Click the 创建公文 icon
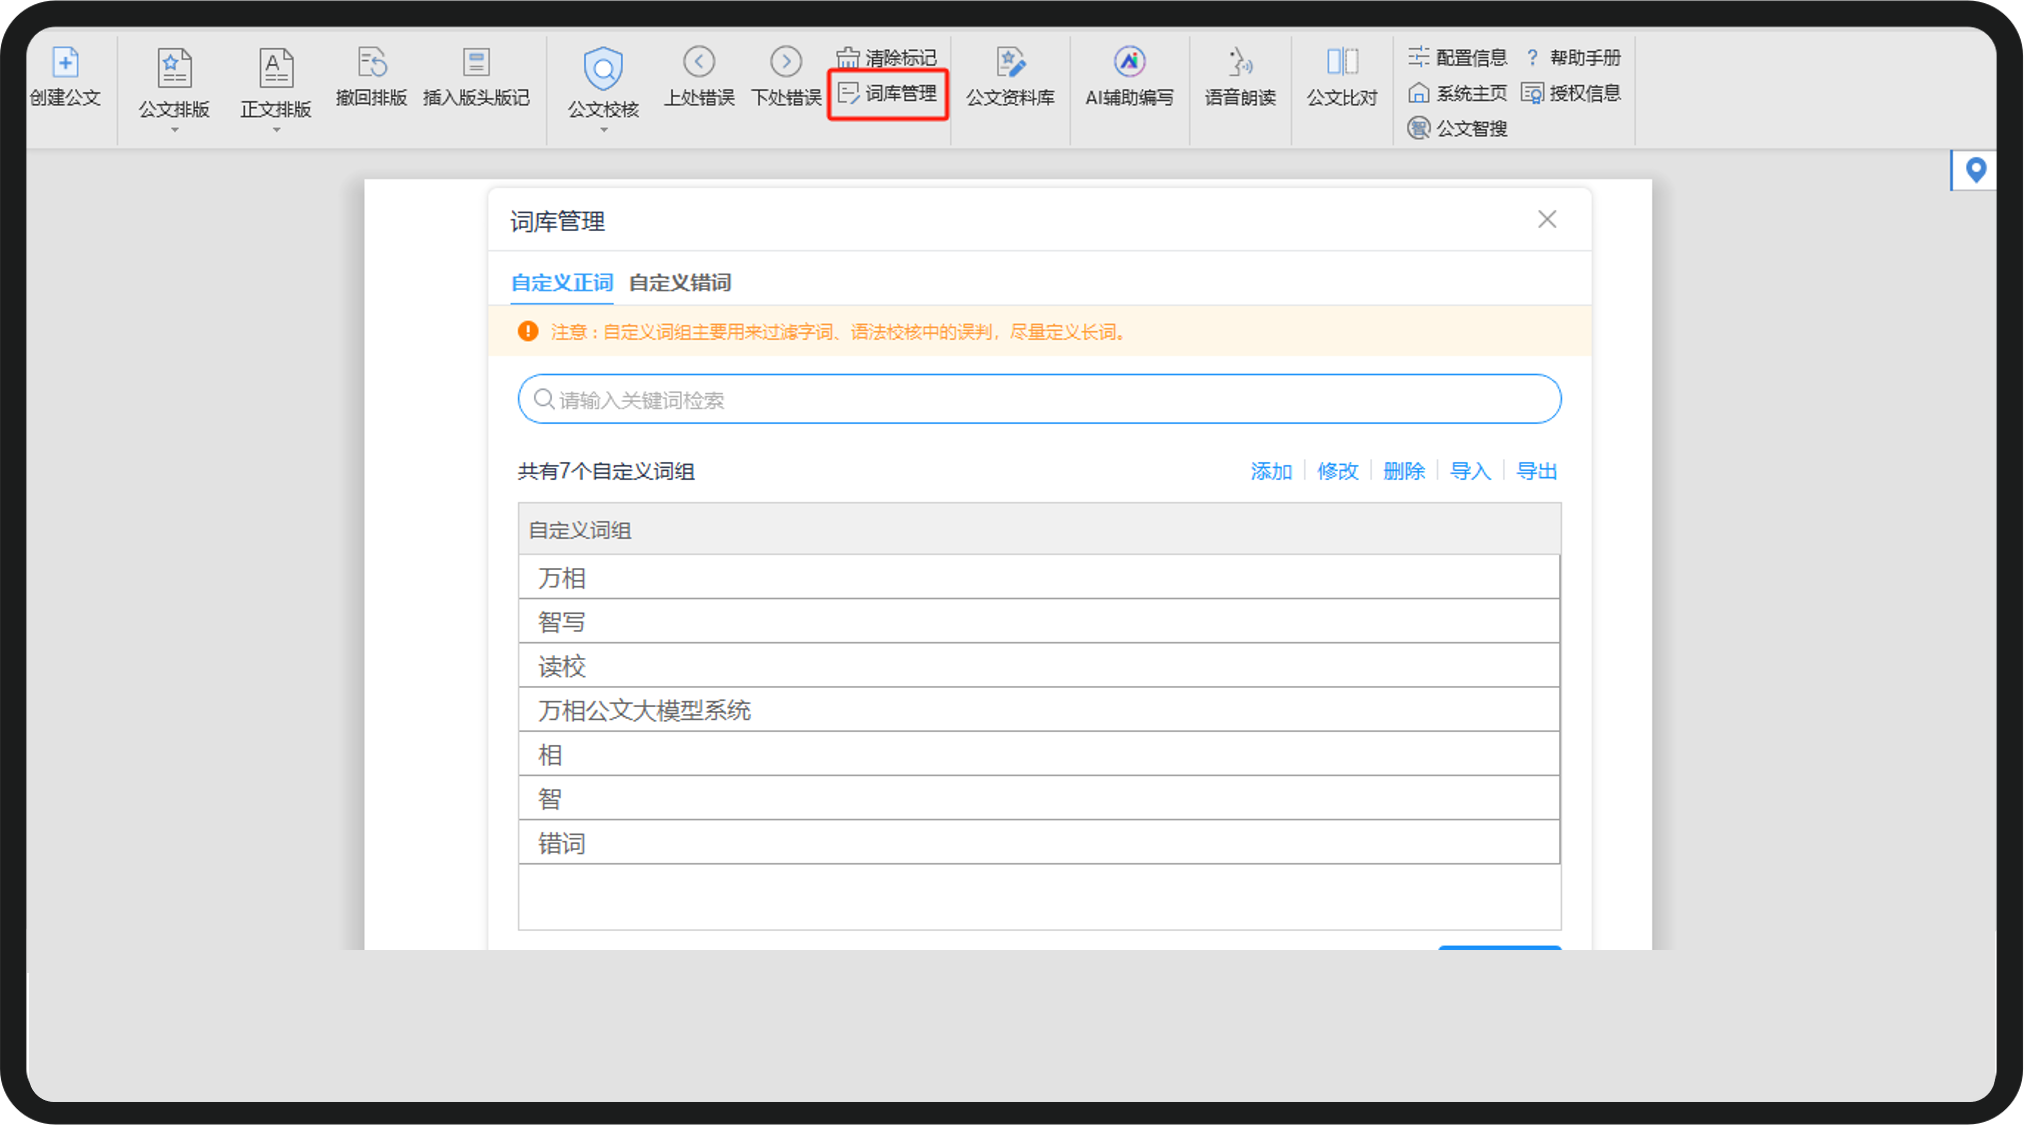 click(65, 63)
